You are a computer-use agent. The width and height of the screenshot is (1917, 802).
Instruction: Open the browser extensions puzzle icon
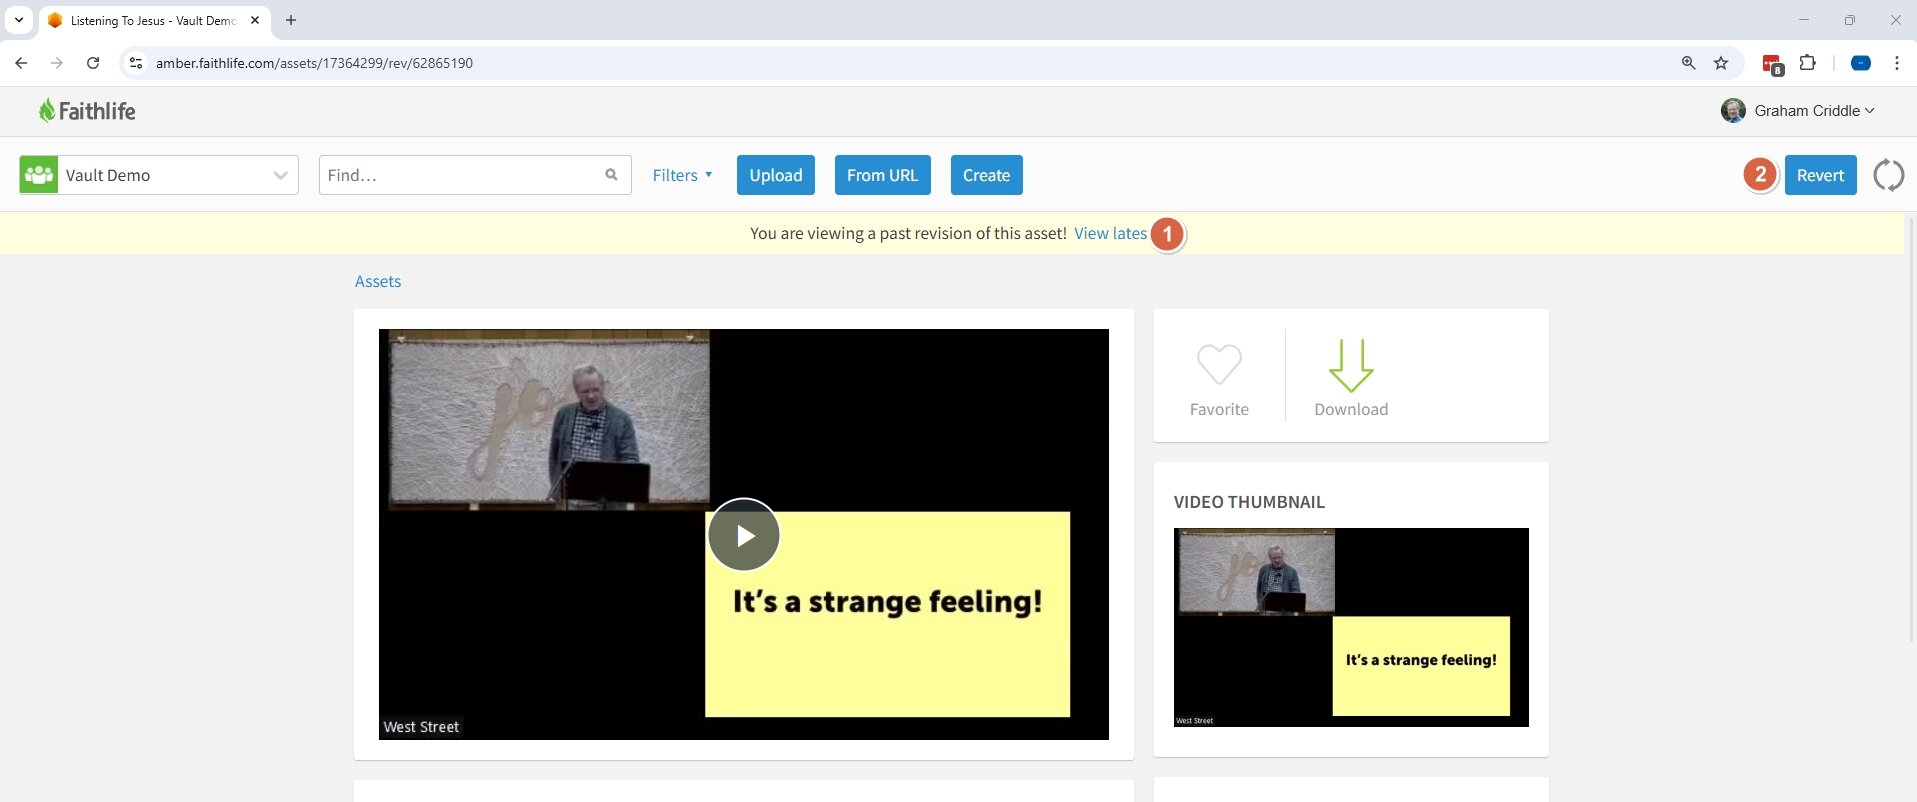coord(1807,63)
